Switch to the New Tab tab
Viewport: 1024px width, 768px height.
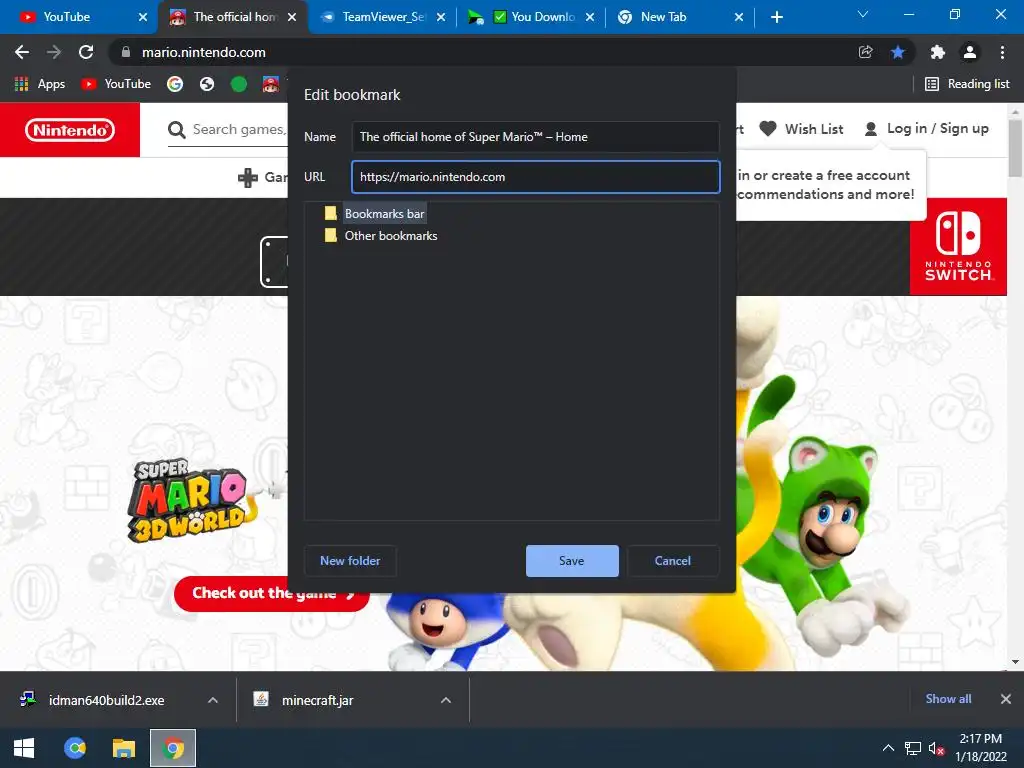pyautogui.click(x=673, y=17)
